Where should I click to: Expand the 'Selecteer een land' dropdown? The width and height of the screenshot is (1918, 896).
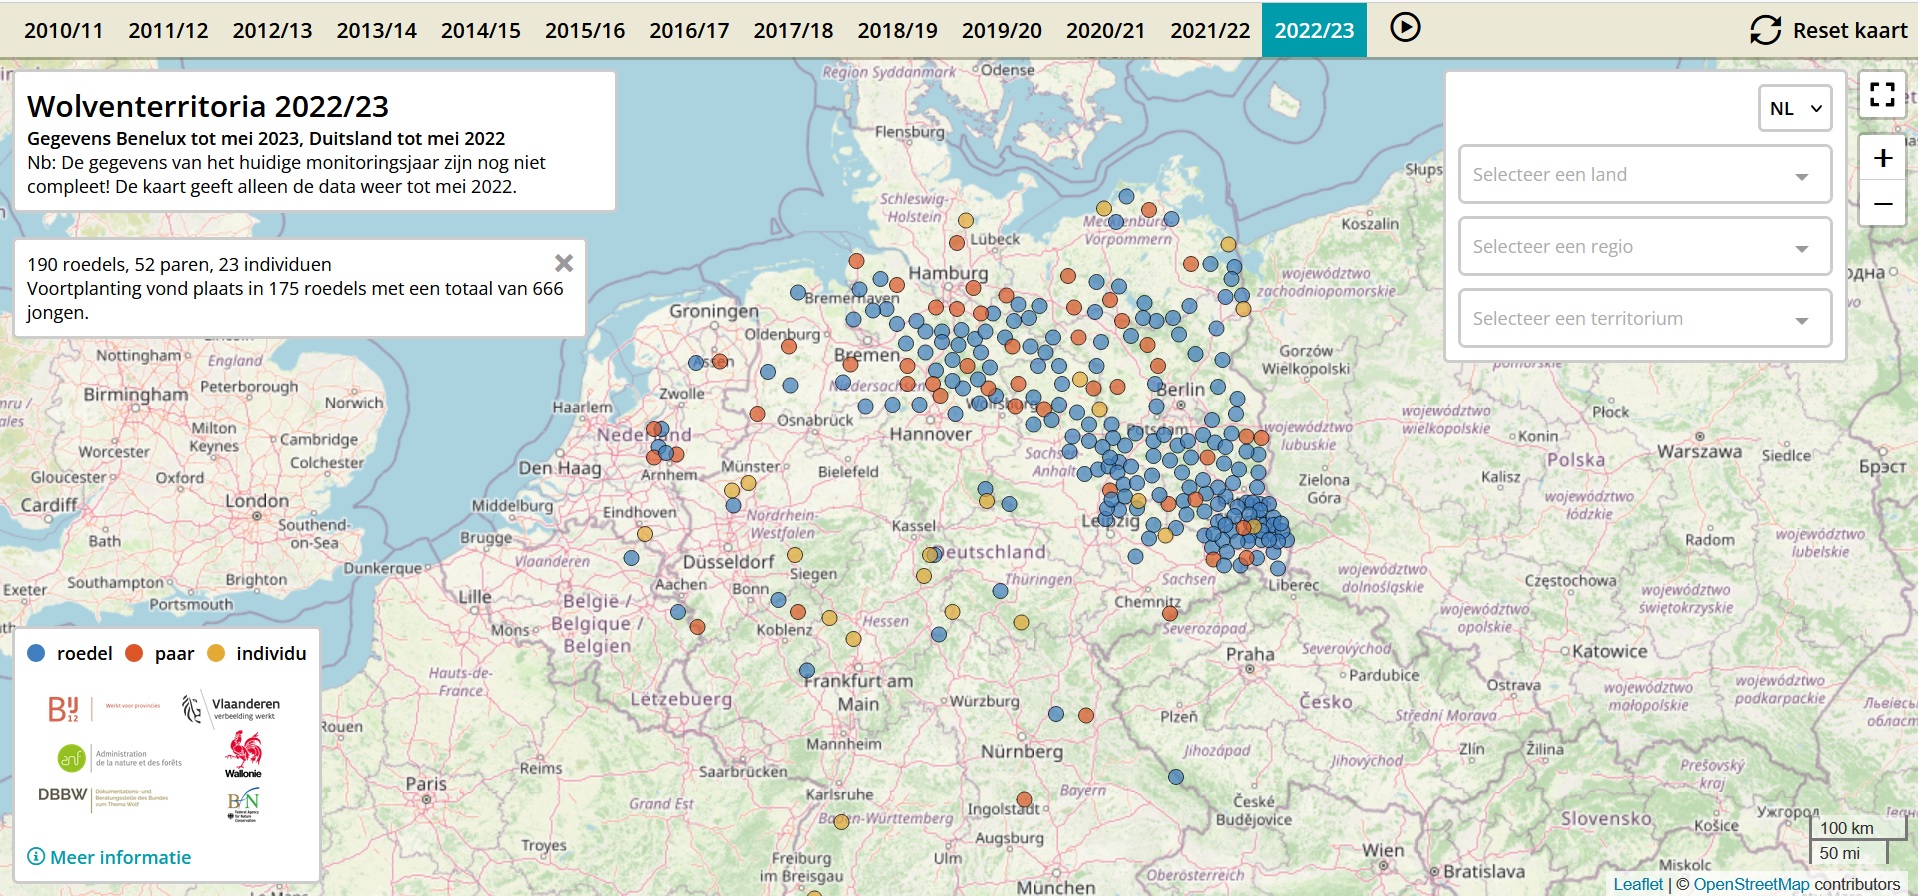tap(1644, 175)
